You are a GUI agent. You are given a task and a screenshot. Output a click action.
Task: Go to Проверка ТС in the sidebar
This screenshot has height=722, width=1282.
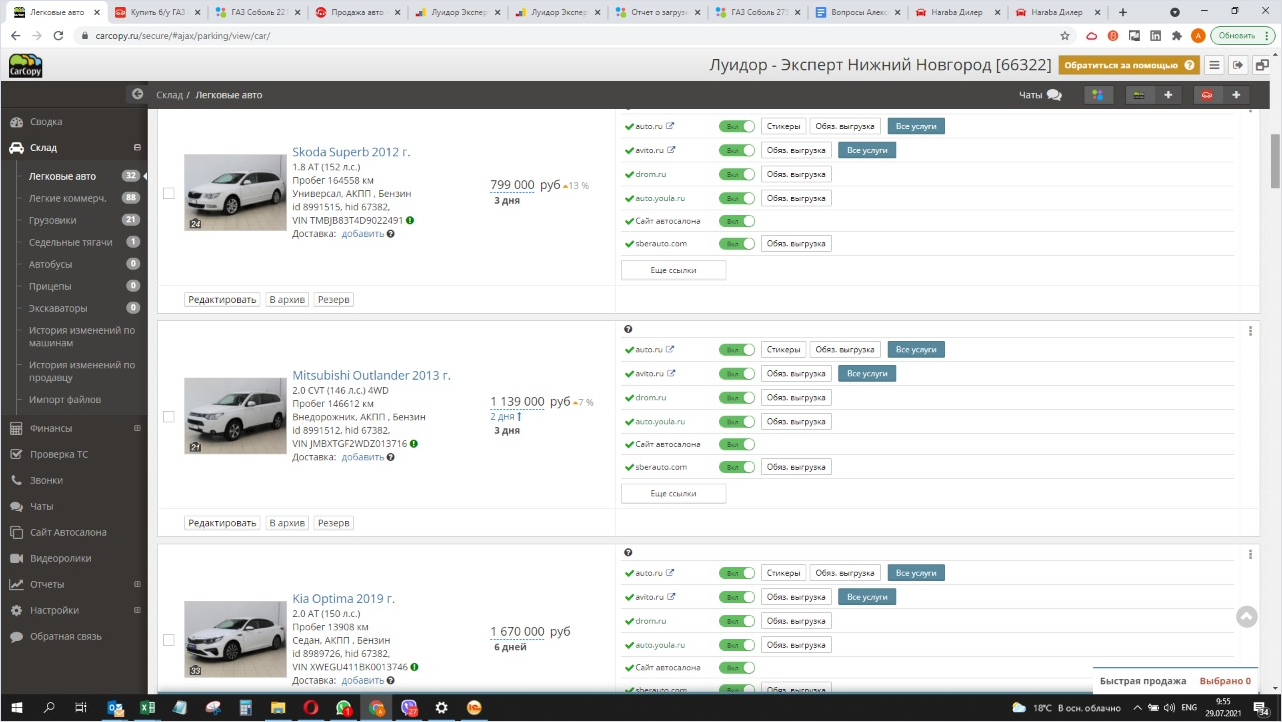58,454
